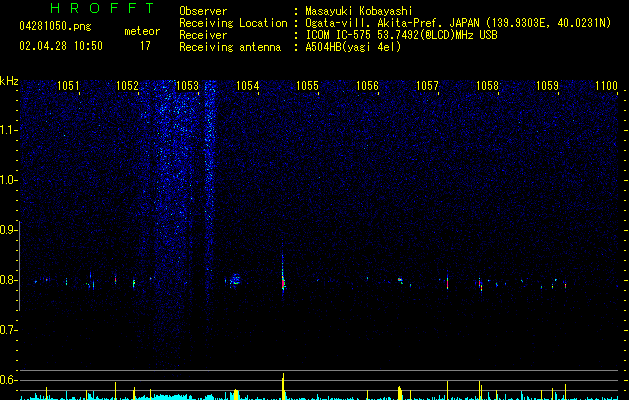
Task: Click the antenna value A504HB(yagi 4el)
Action: coord(353,47)
